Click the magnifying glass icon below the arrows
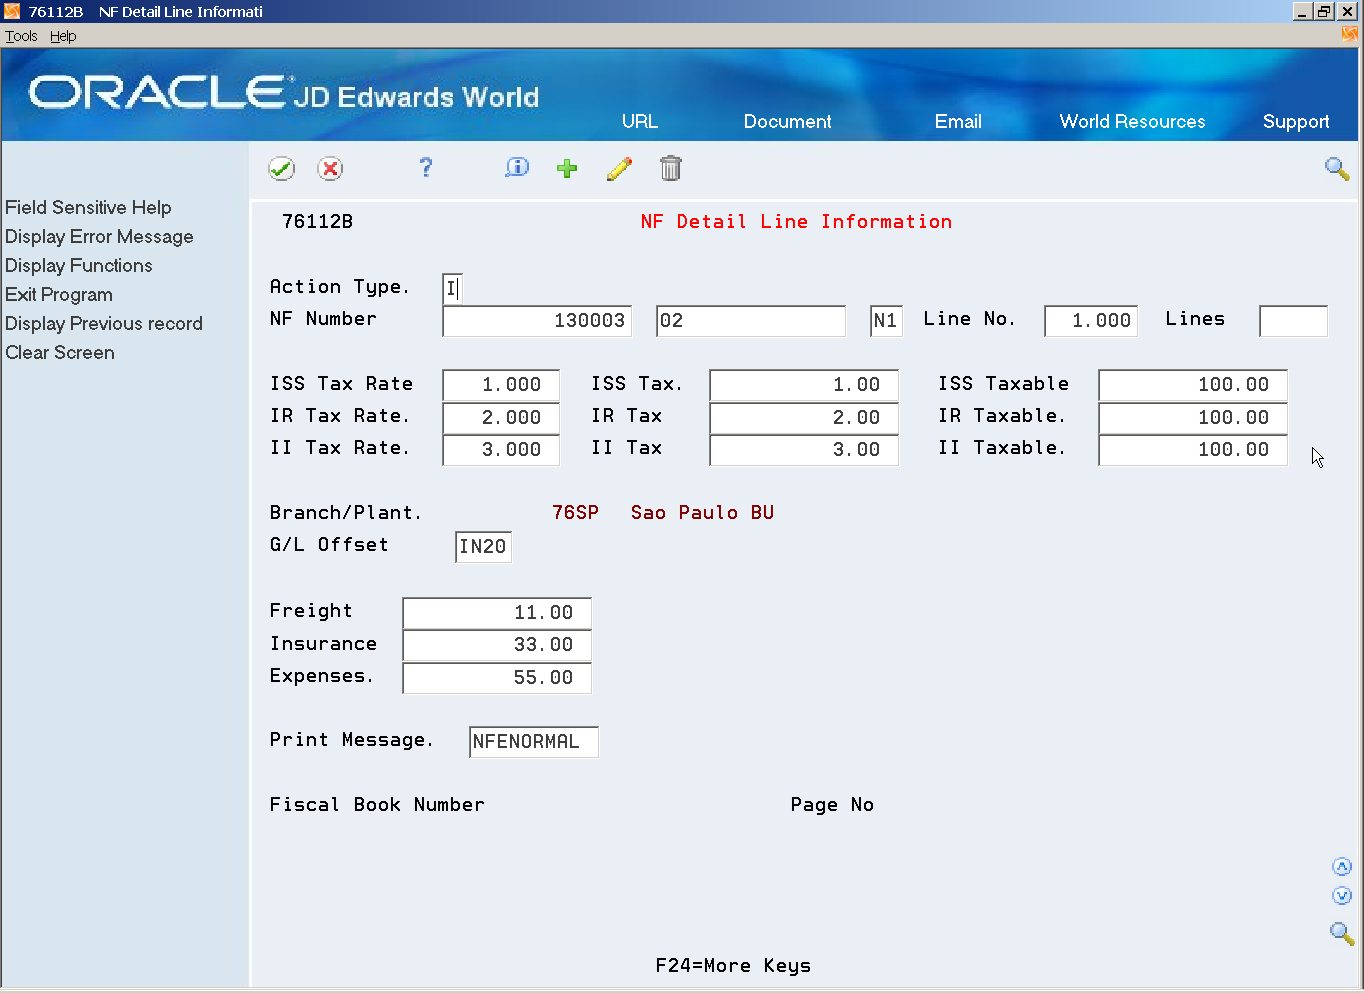Screen dimensions: 1364x993 [x=1342, y=934]
